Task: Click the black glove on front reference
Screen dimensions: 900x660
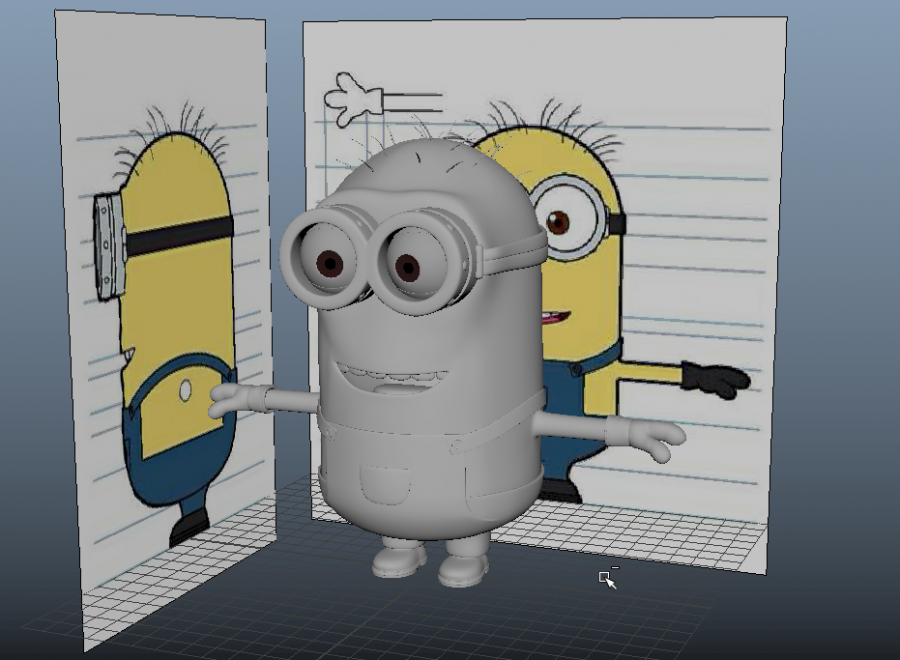Action: 715,380
